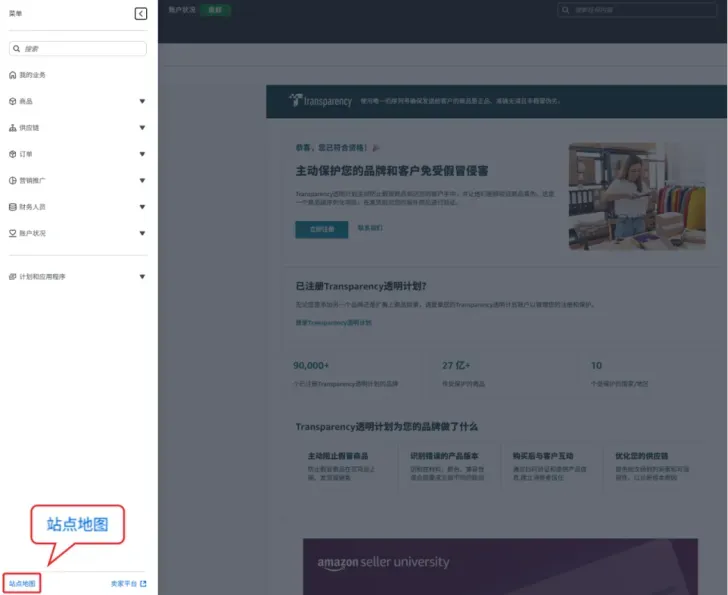The width and height of the screenshot is (728, 595).
Task: Click the green 良好 account status badge
Action: click(215, 10)
